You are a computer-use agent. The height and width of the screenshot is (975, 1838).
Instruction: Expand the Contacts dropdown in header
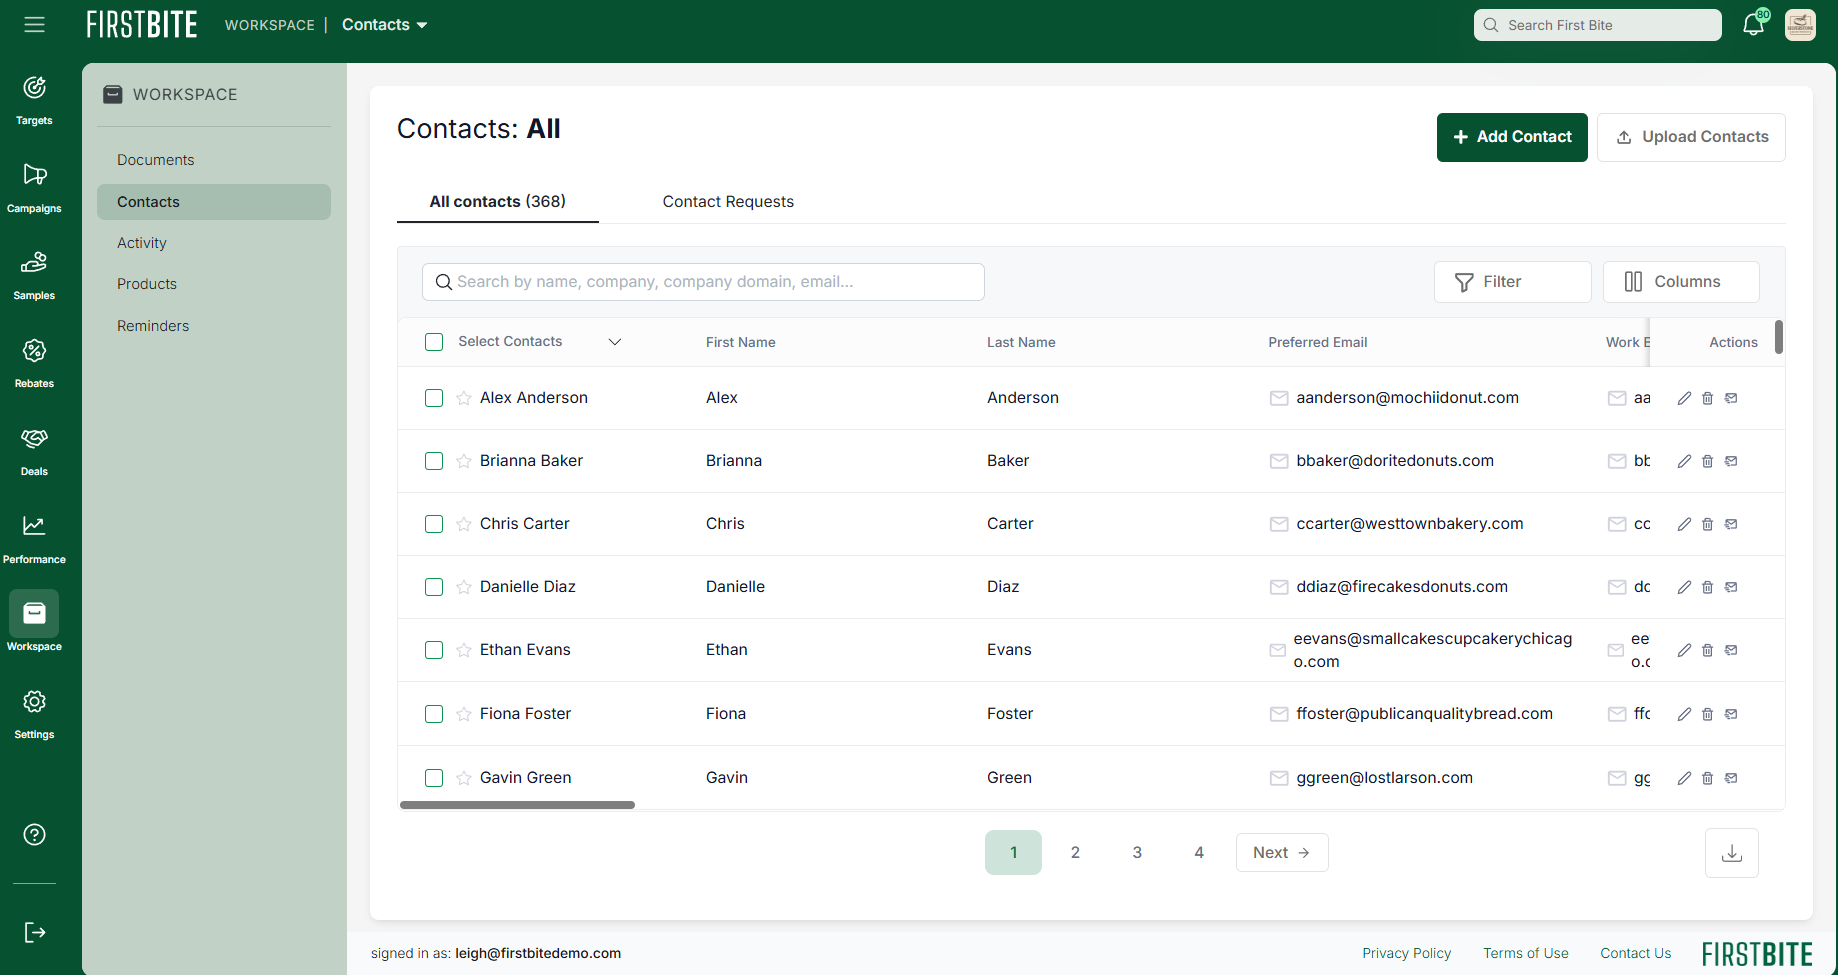[385, 25]
